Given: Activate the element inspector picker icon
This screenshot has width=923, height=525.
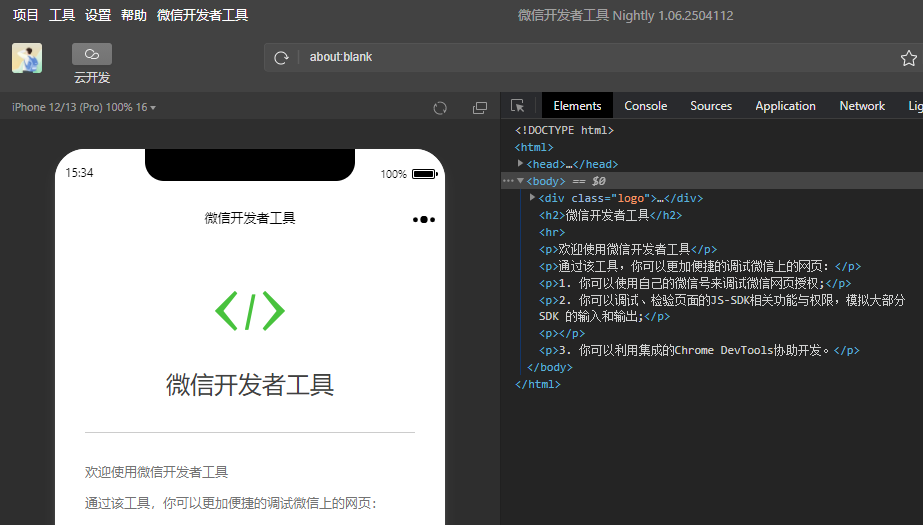Looking at the screenshot, I should point(517,106).
